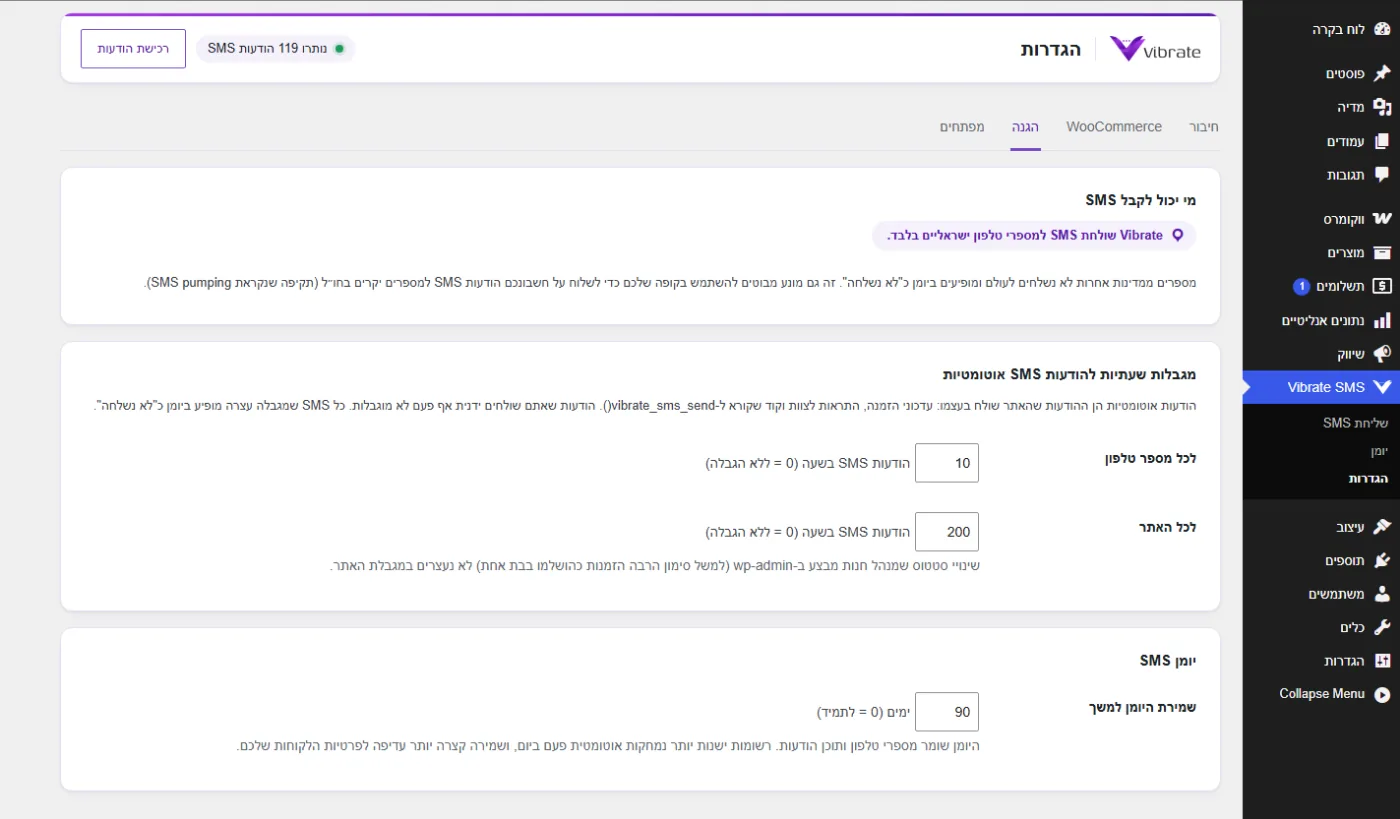Click the תשלומים notification count badge
Image resolution: width=1400 pixels, height=819 pixels.
1301,287
